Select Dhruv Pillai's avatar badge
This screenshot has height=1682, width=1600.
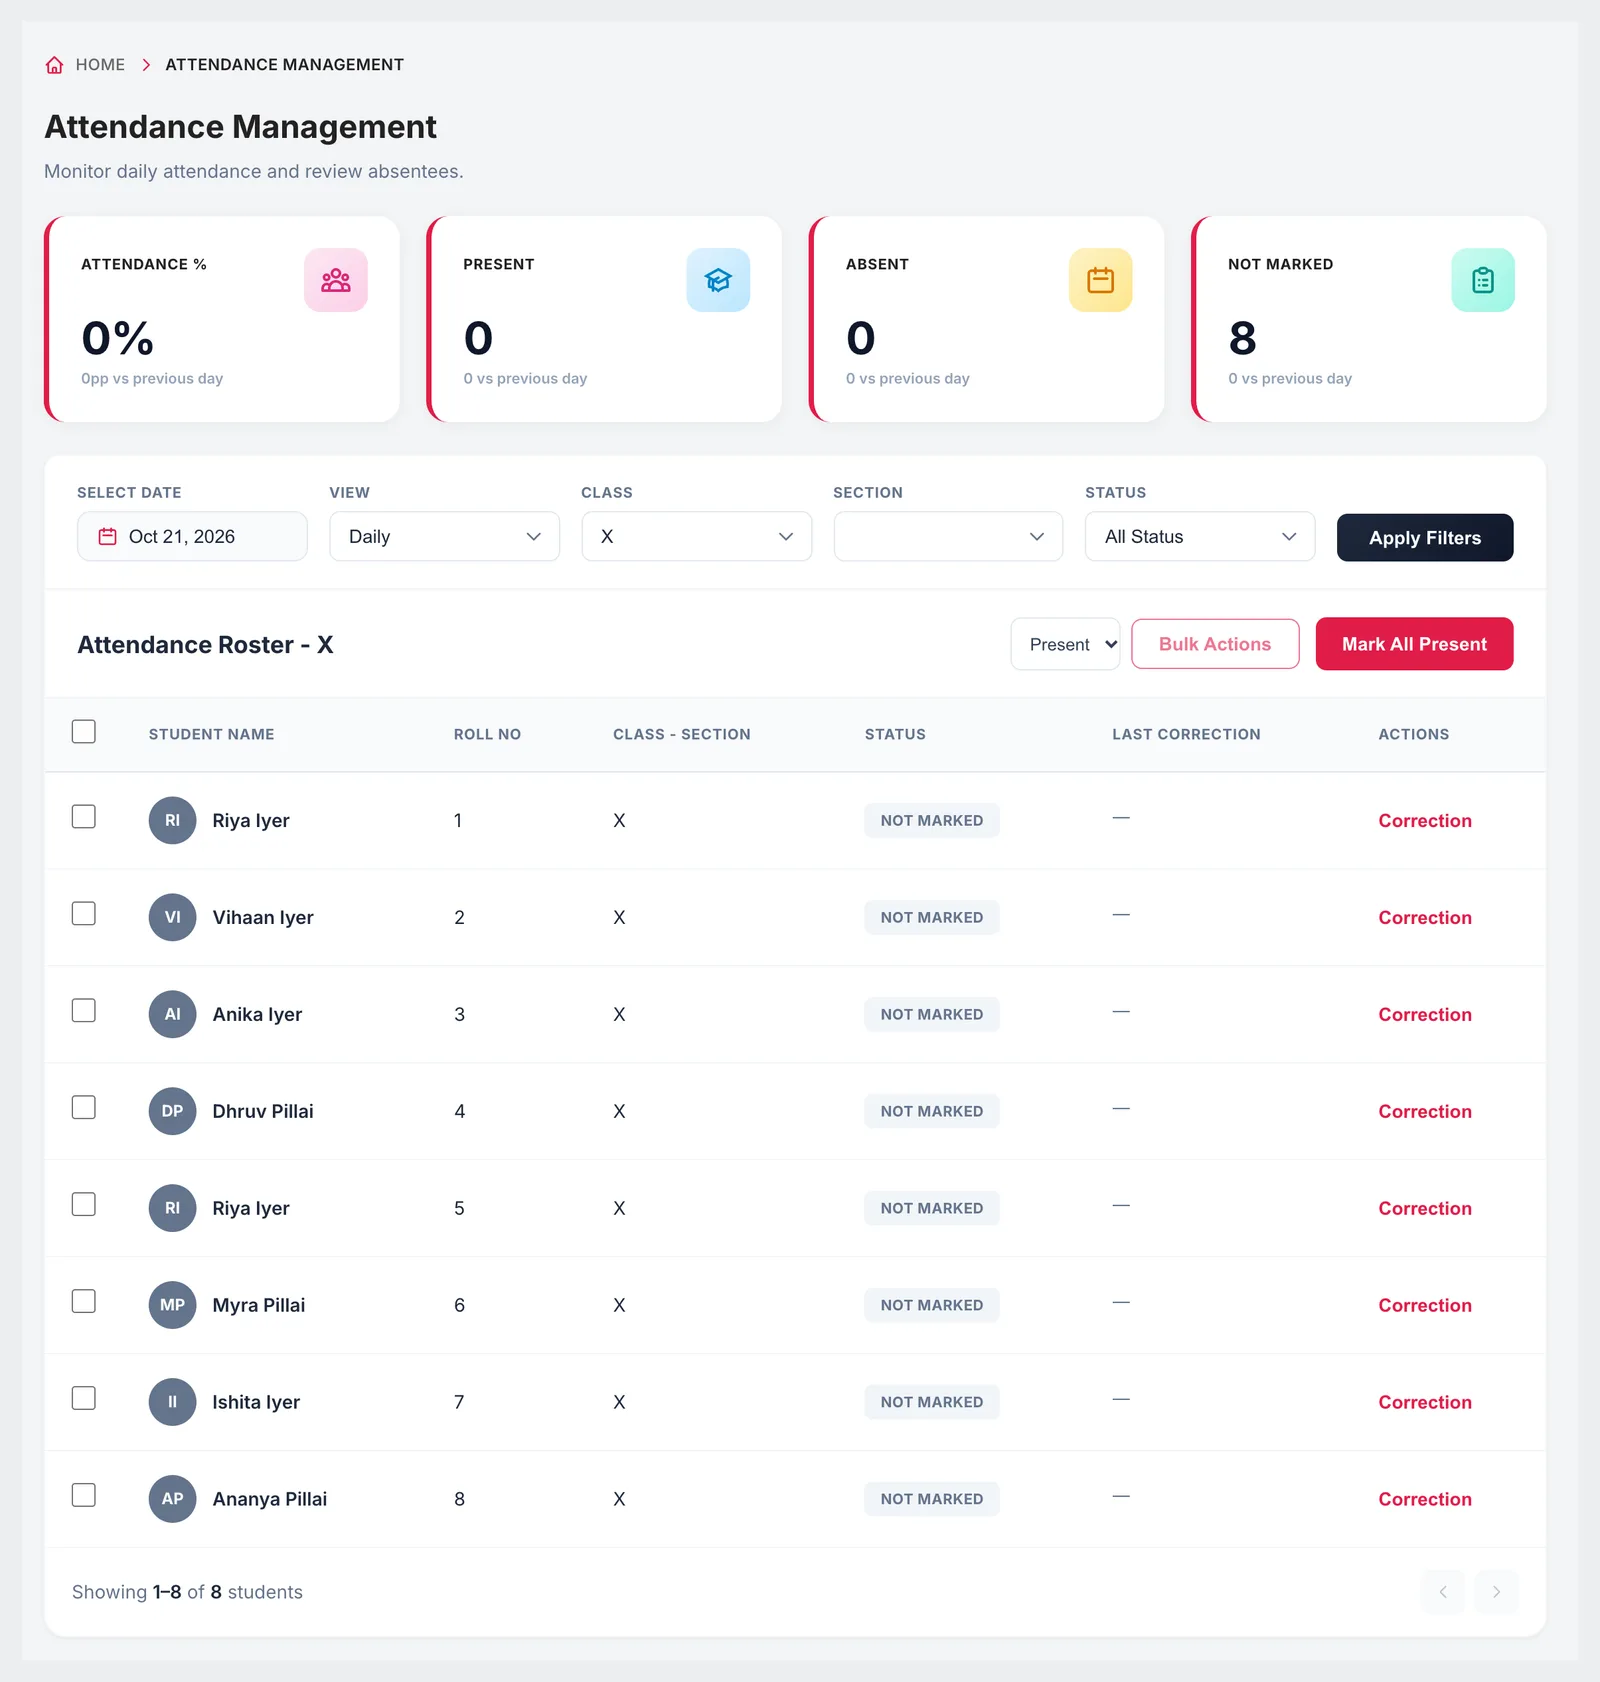click(172, 1111)
